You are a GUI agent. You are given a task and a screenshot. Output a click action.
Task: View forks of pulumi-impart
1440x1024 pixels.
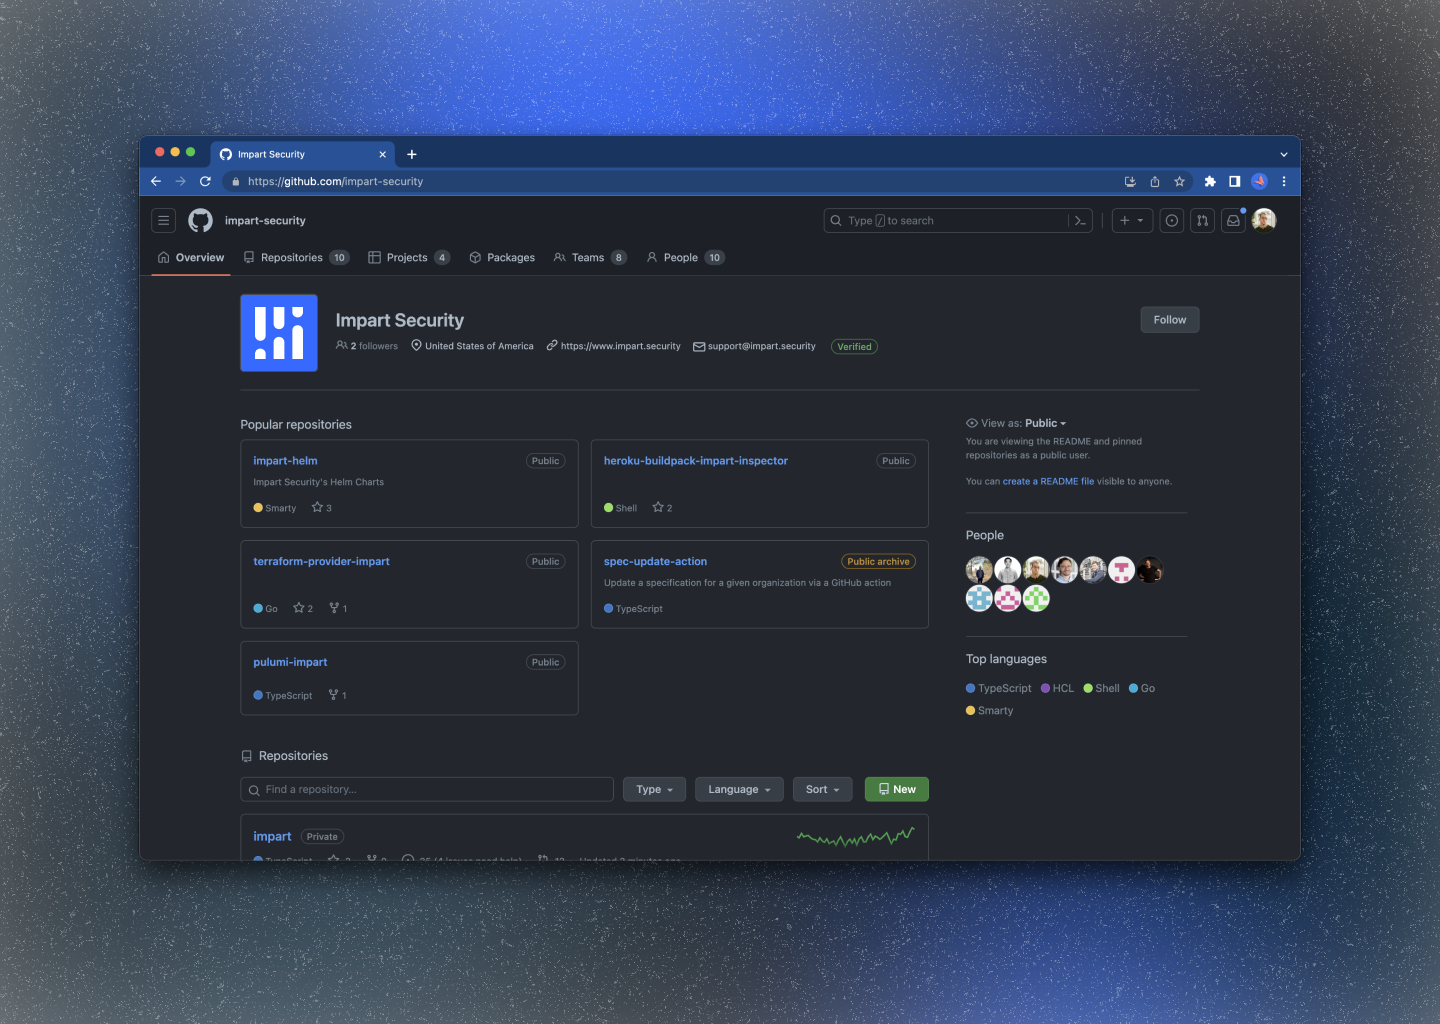click(x=338, y=696)
